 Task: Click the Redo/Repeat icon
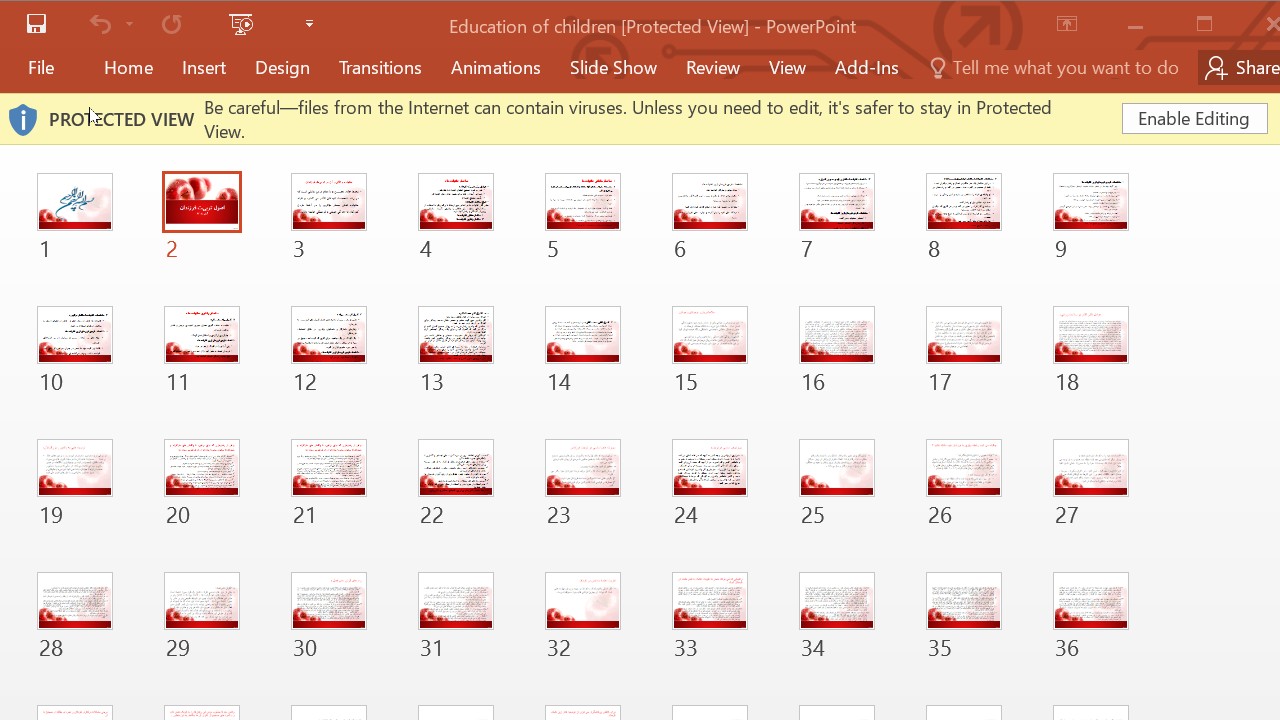172,25
